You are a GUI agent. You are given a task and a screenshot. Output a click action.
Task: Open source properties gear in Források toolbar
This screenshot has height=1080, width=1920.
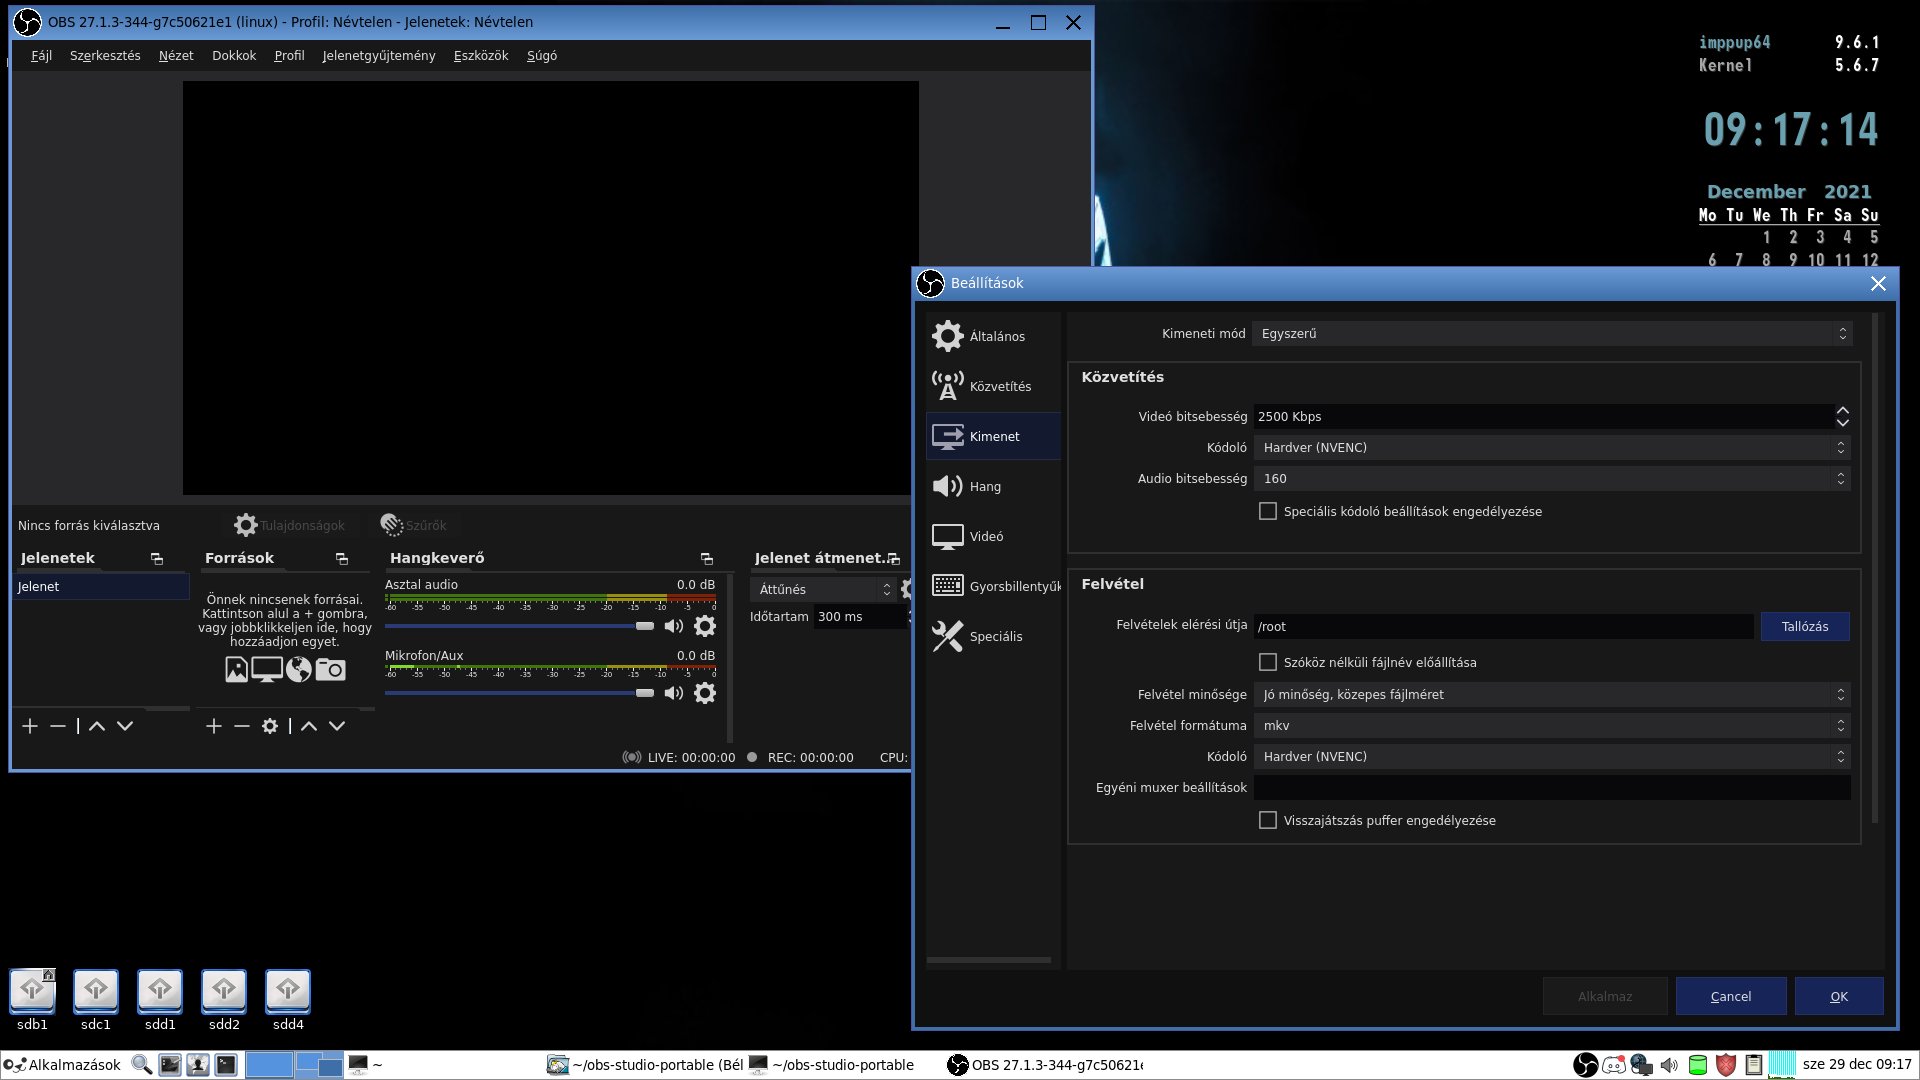(x=270, y=726)
